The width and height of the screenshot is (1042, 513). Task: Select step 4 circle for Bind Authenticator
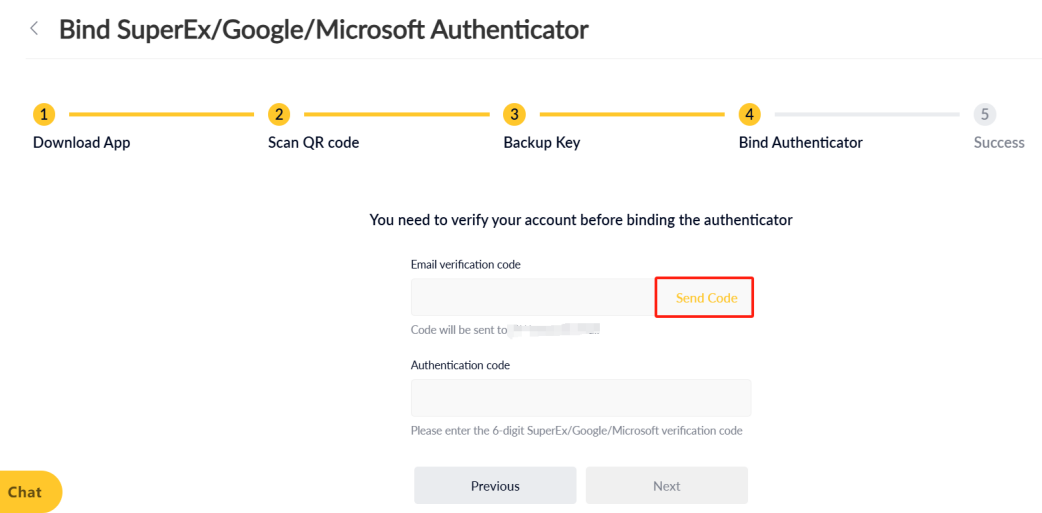point(750,114)
